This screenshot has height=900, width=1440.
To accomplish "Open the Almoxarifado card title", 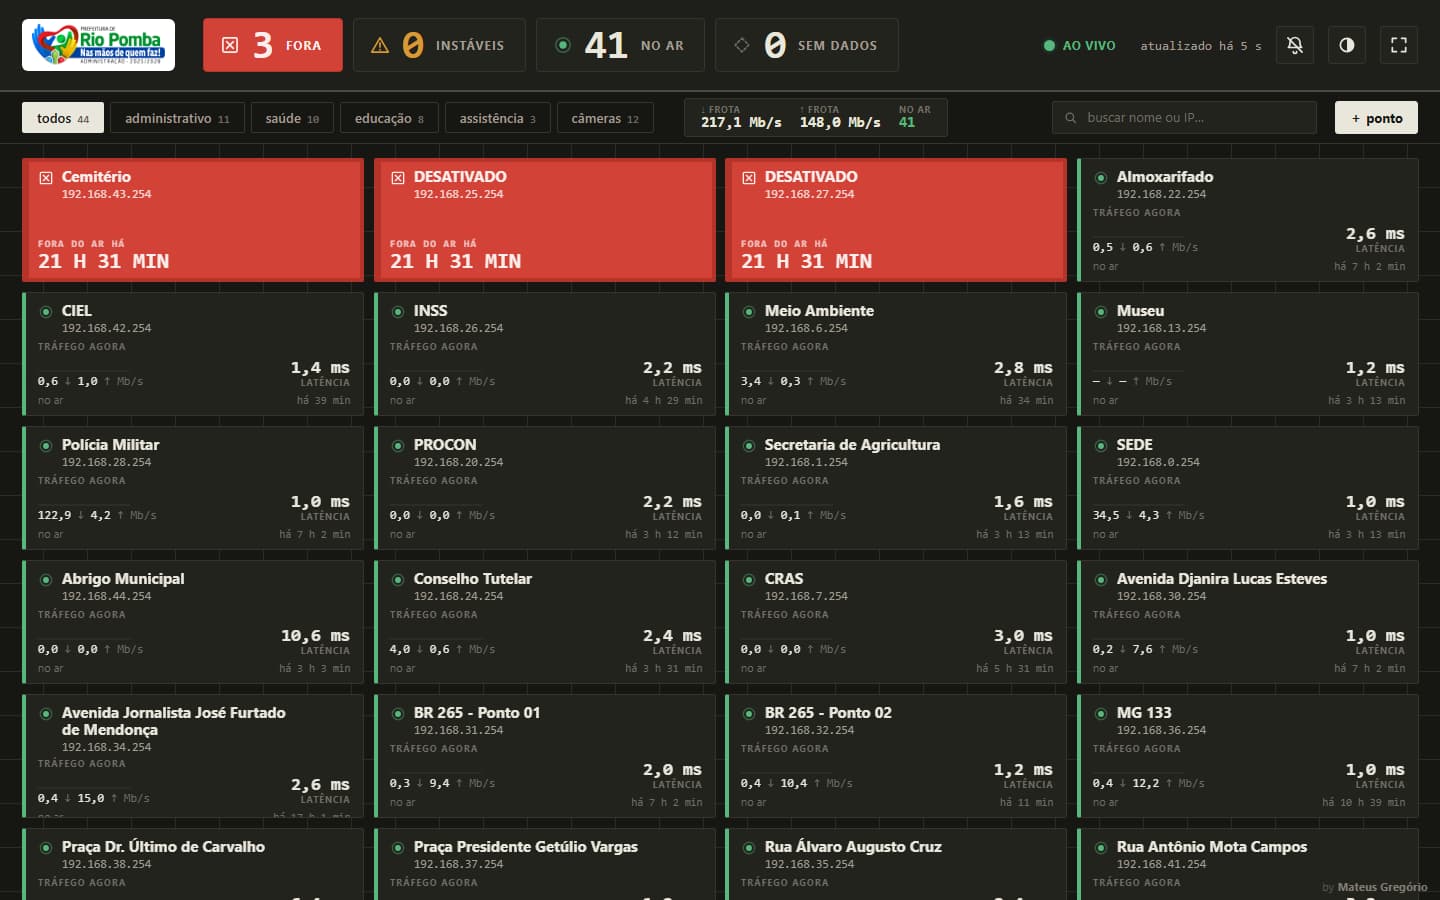I will click(1165, 177).
